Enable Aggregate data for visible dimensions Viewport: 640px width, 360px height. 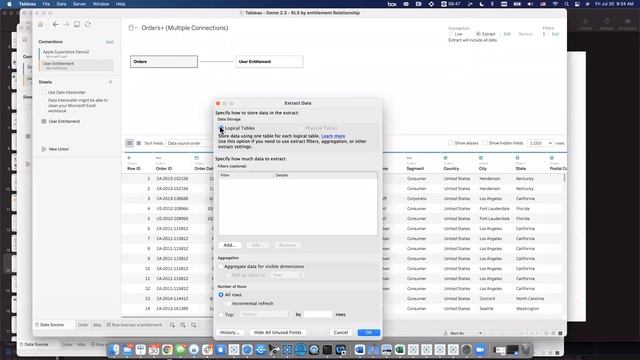pyautogui.click(x=221, y=267)
